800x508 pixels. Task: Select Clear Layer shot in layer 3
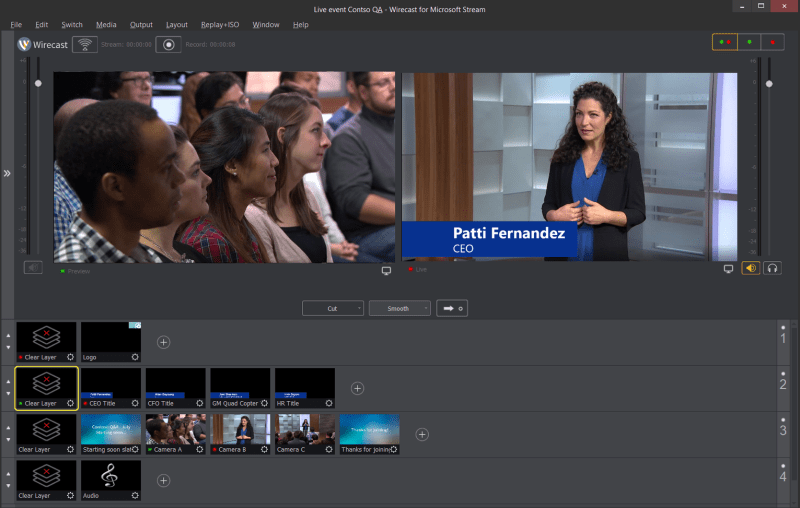click(x=46, y=434)
